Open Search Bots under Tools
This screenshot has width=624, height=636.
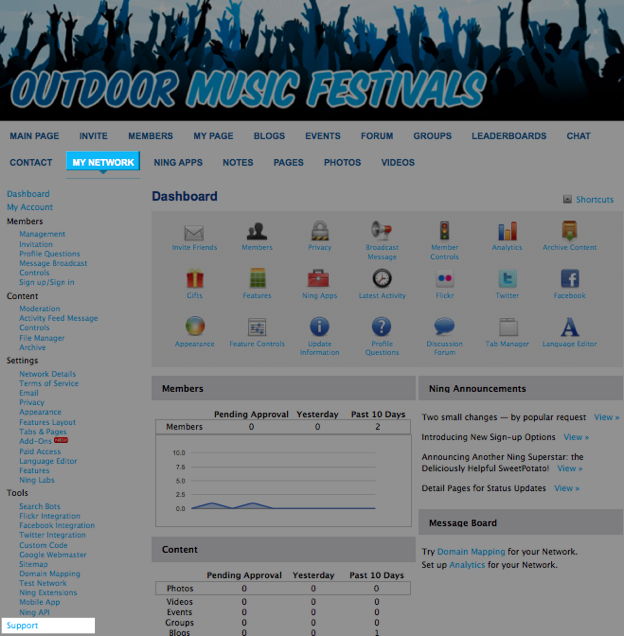pyautogui.click(x=39, y=506)
